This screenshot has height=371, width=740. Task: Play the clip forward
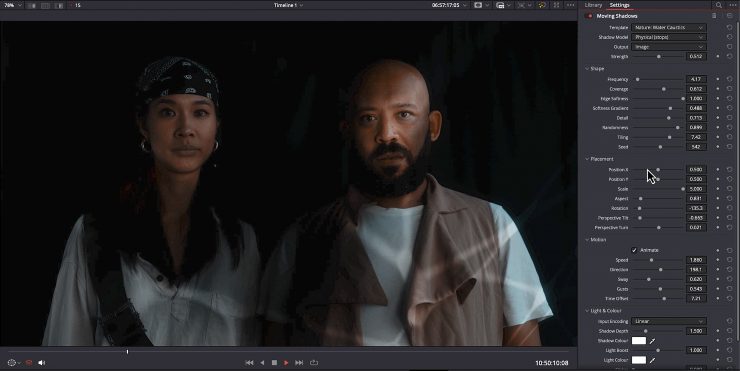(x=286, y=363)
